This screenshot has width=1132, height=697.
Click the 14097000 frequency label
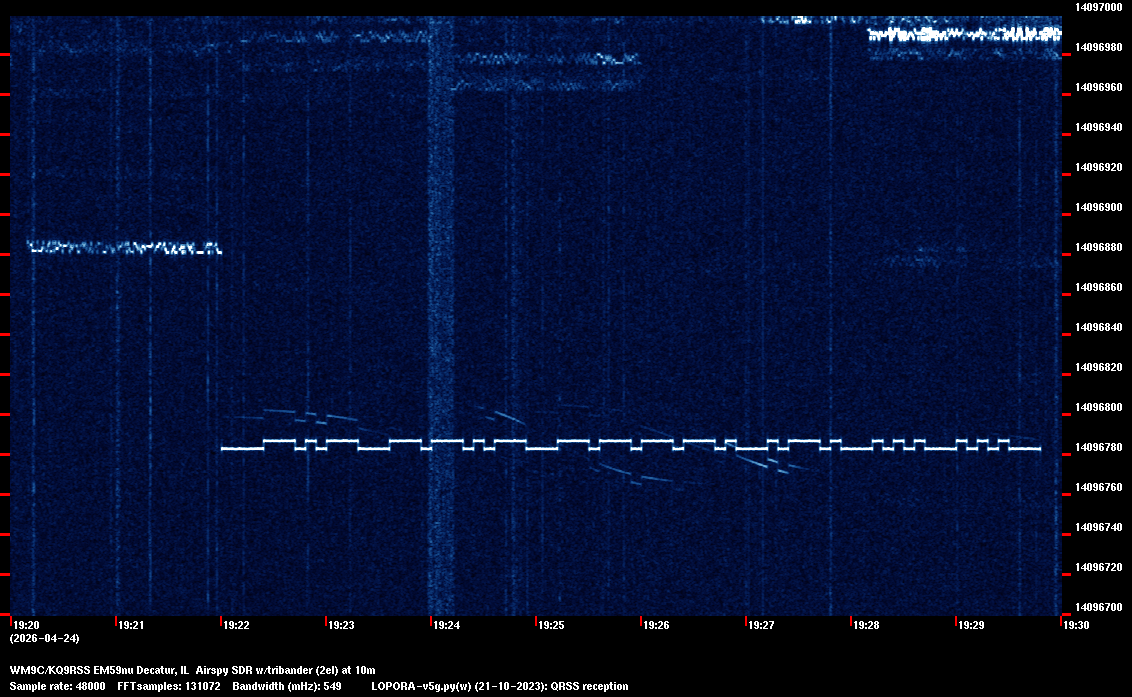(1099, 7)
